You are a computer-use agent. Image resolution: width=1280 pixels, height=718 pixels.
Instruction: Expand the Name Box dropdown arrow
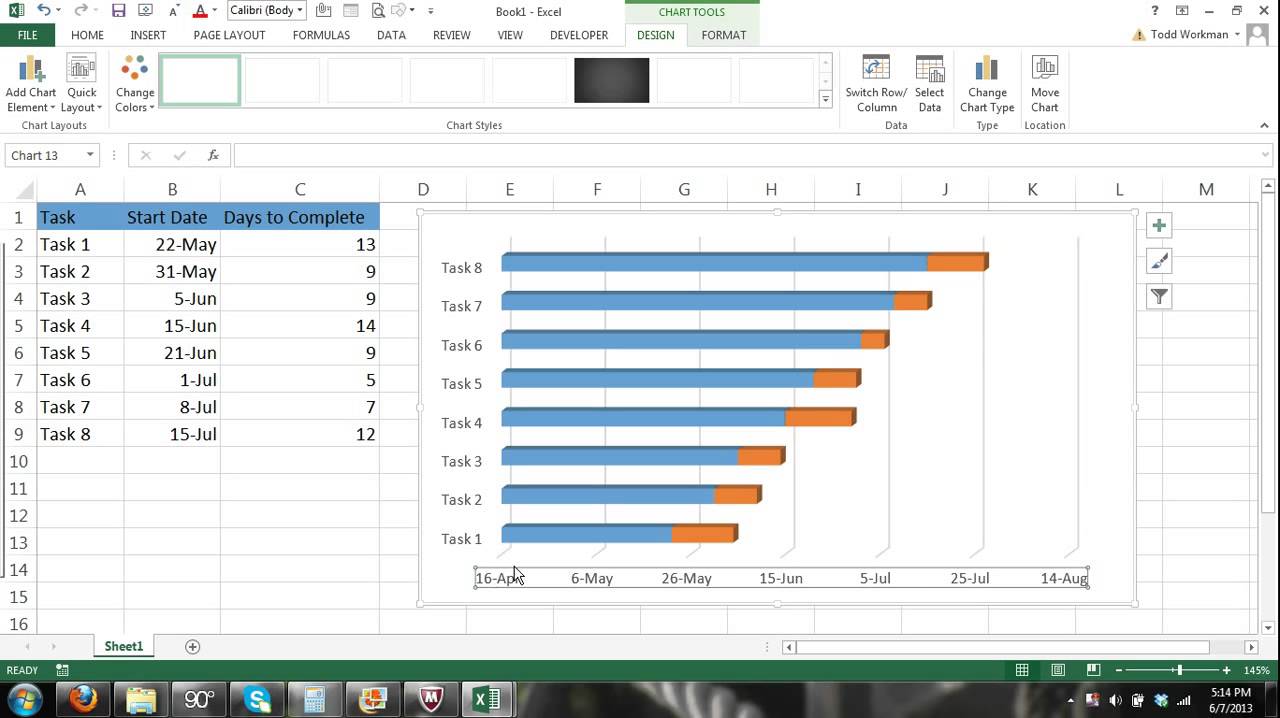[90, 155]
